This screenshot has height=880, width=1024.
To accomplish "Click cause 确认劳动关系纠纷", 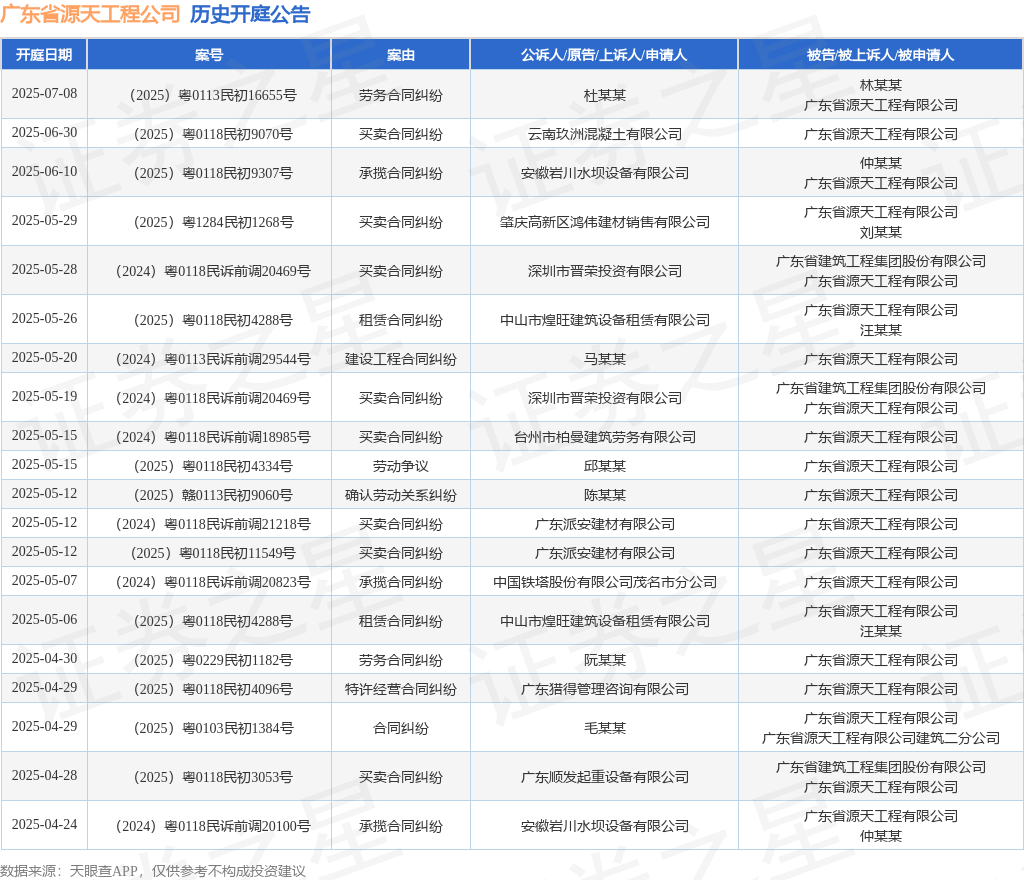I will (x=400, y=495).
